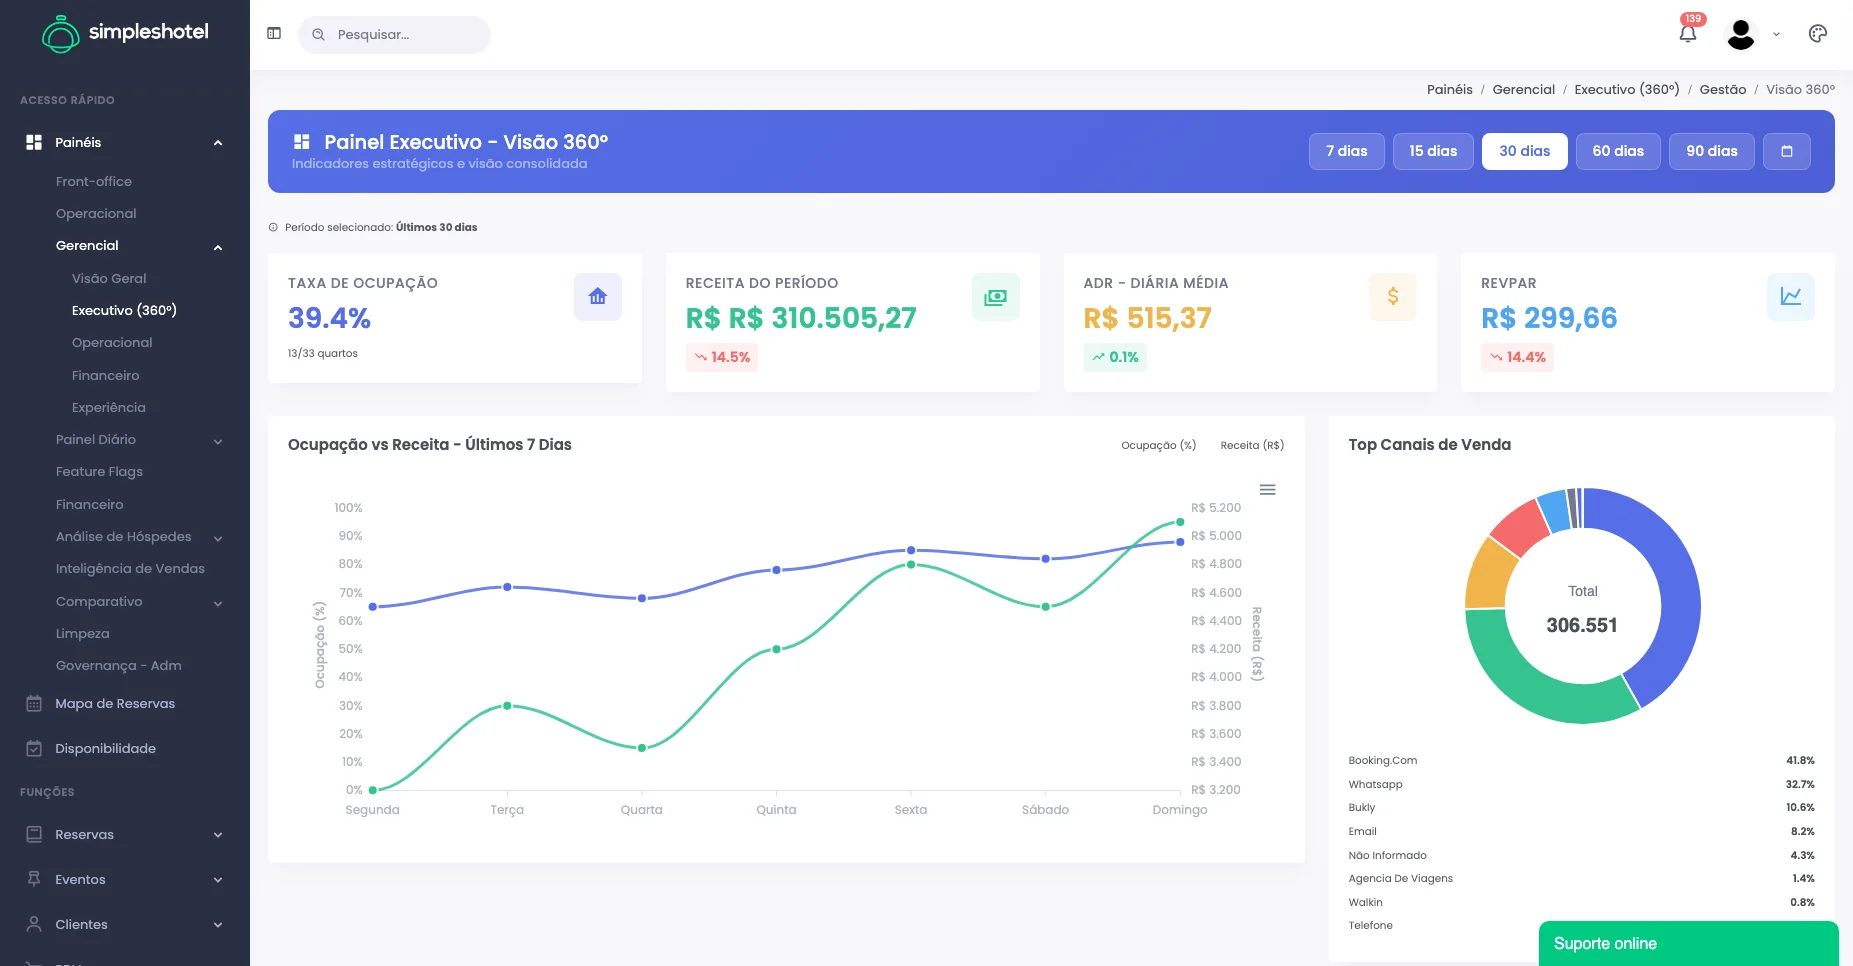The height and width of the screenshot is (966, 1853).
Task: Click the Mapa de Reservas calendar icon
Action: (x=34, y=704)
